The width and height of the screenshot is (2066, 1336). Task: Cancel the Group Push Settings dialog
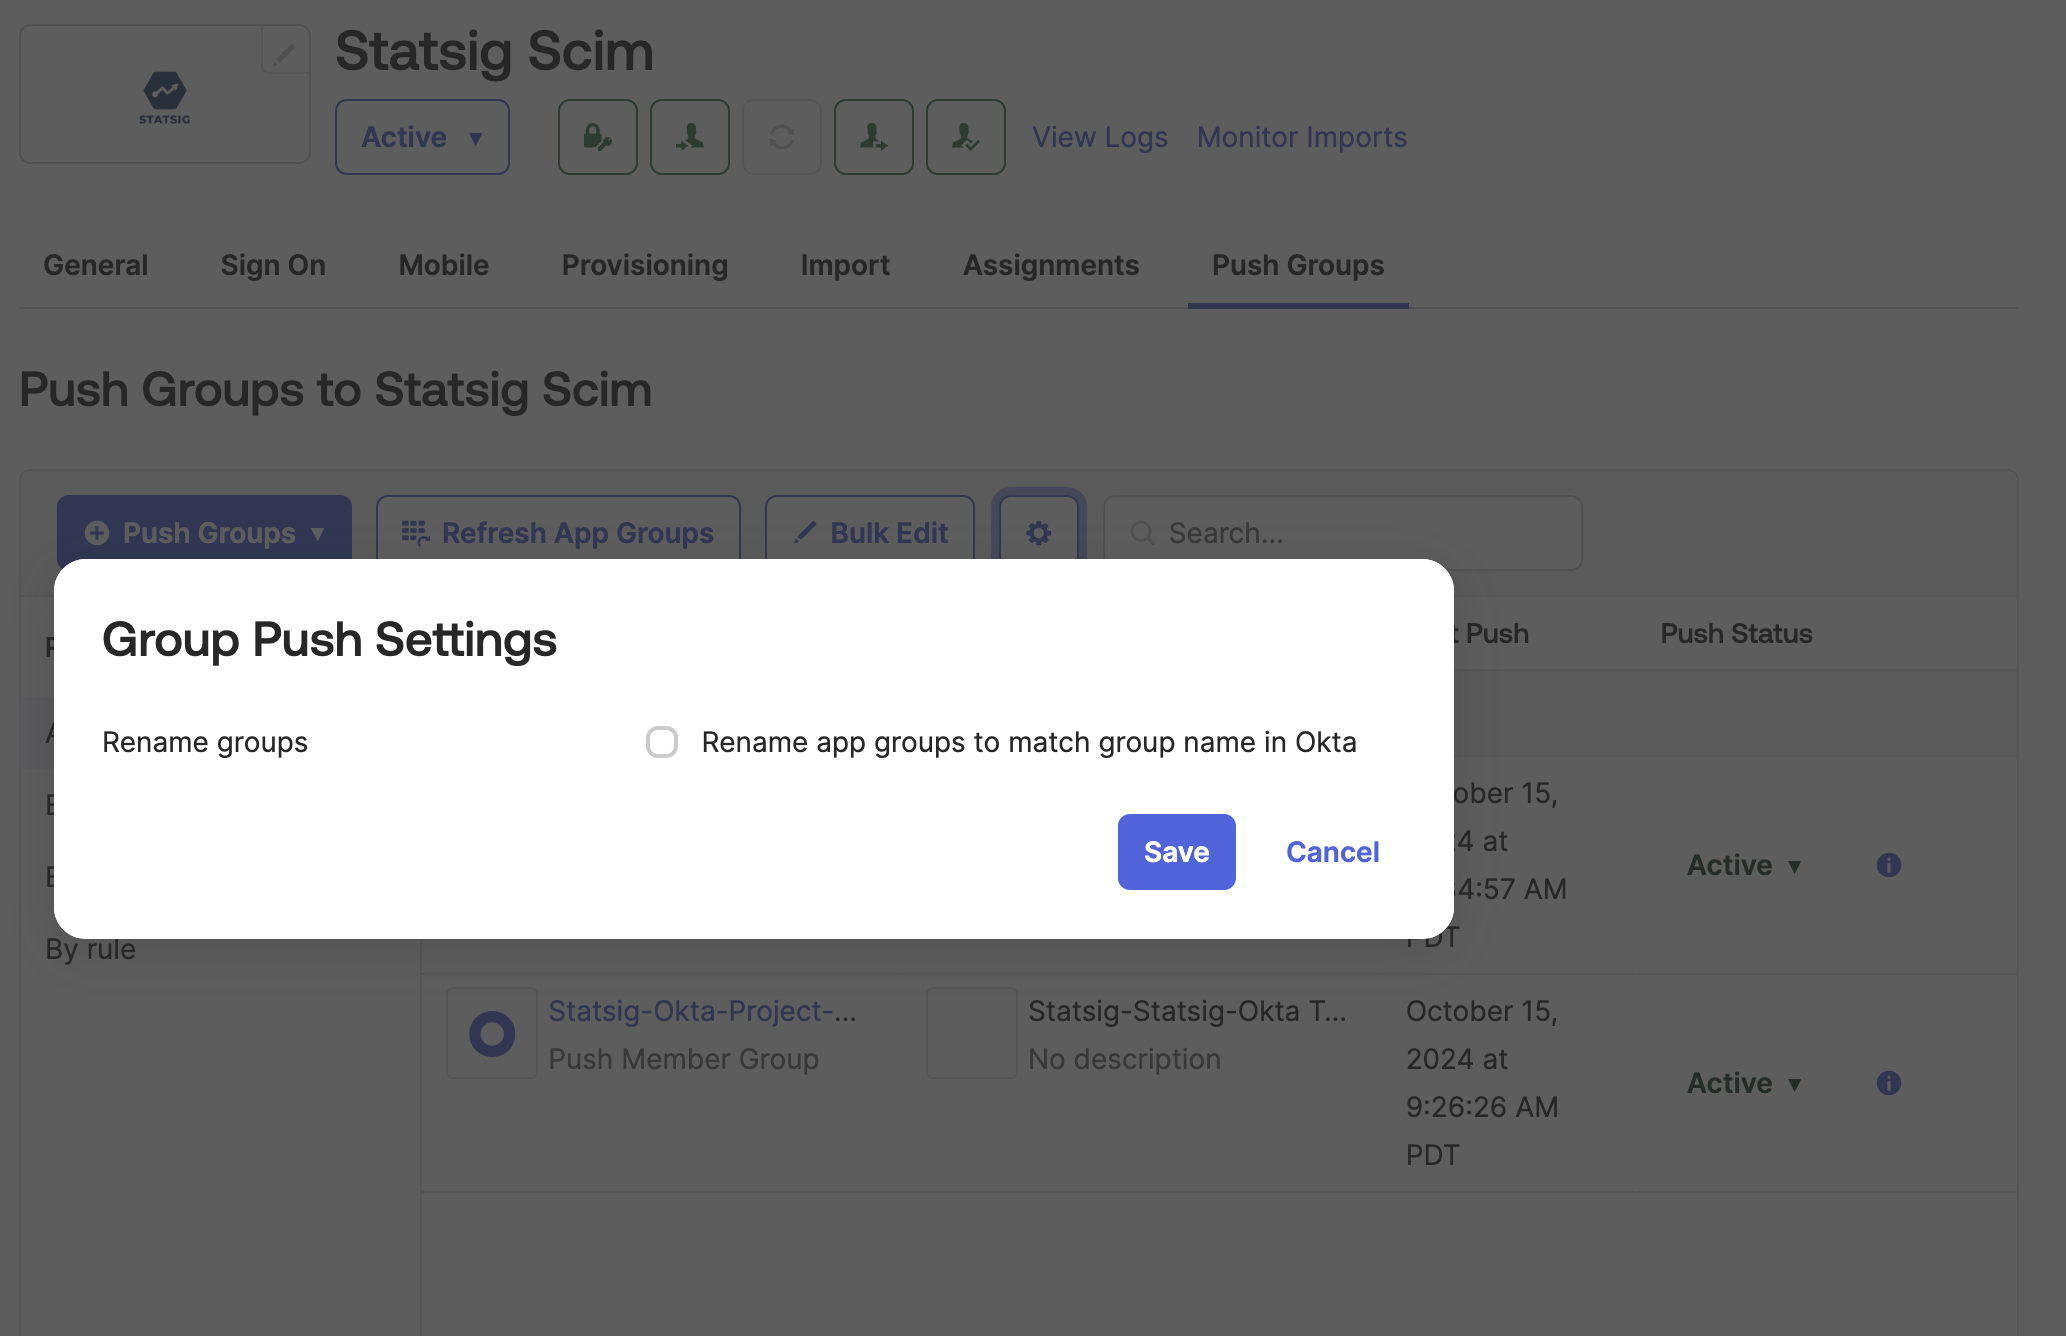point(1332,851)
